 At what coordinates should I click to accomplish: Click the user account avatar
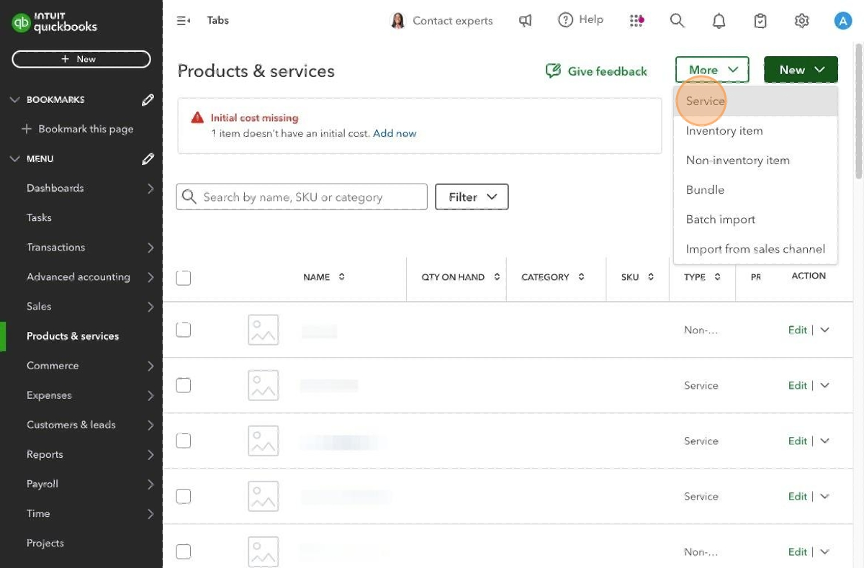click(842, 20)
